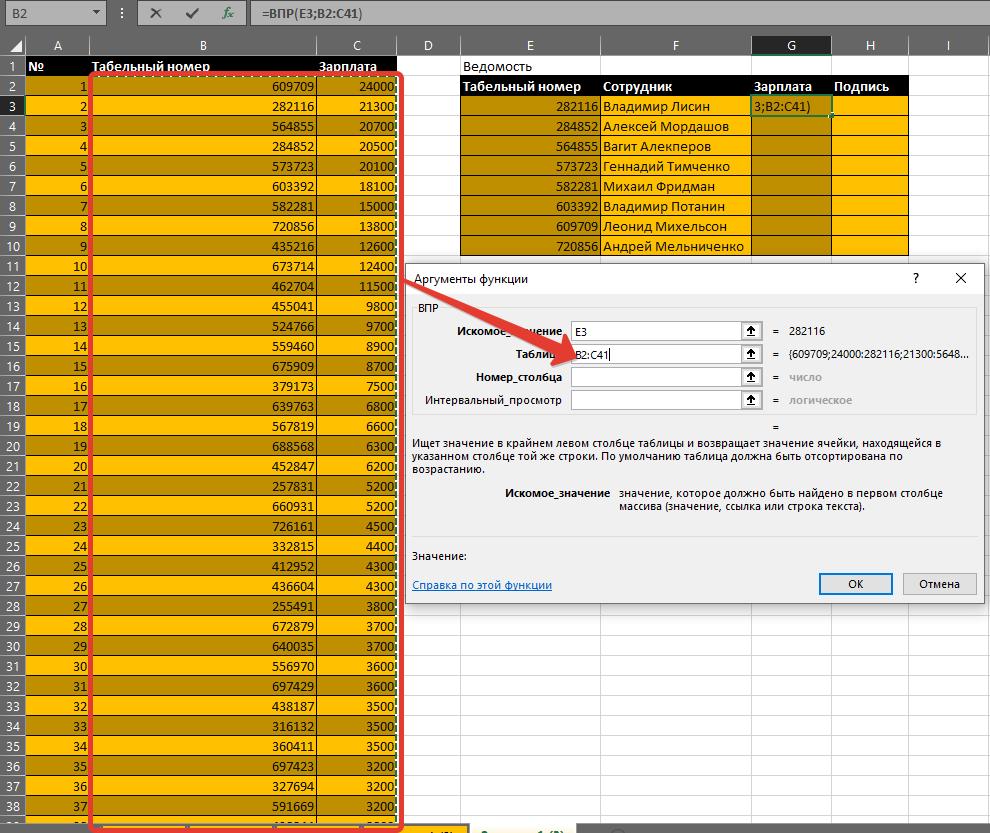The width and height of the screenshot is (990, 833).
Task: Select column B header
Action: pos(203,45)
